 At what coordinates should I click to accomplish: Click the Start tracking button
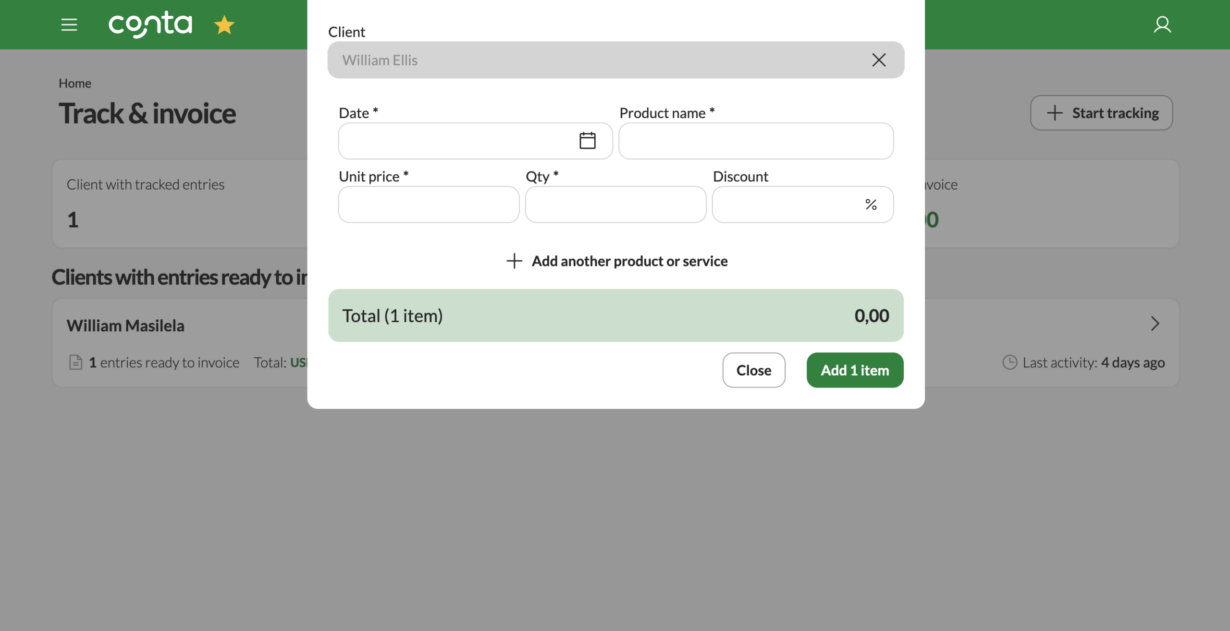(1101, 112)
